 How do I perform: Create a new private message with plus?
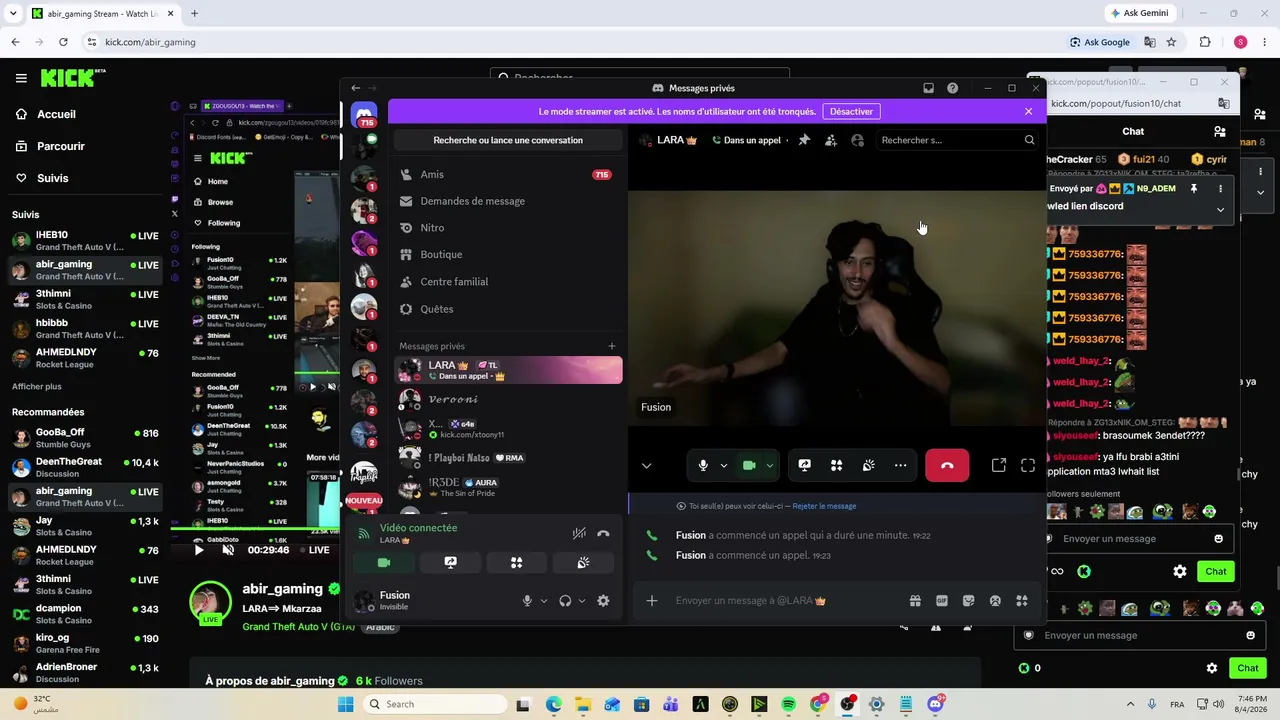612,346
